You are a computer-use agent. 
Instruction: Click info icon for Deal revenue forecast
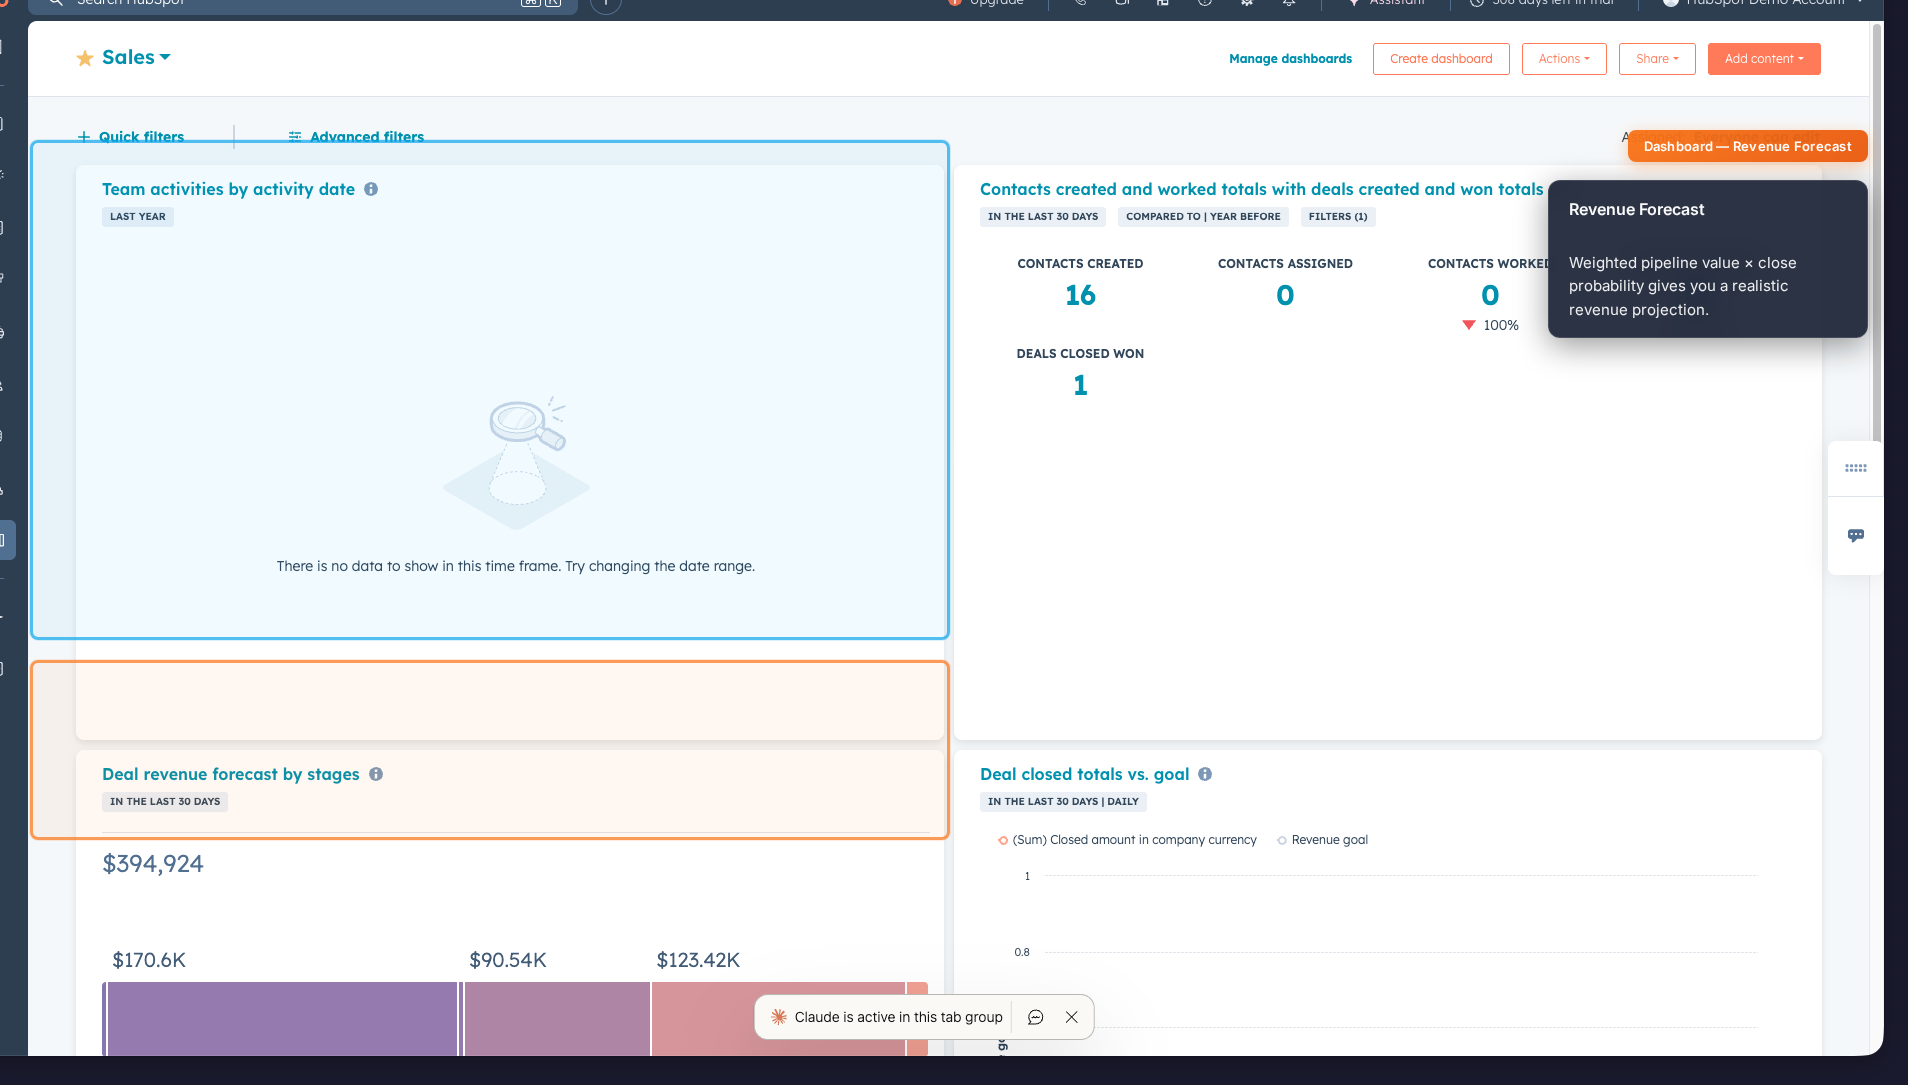[376, 774]
